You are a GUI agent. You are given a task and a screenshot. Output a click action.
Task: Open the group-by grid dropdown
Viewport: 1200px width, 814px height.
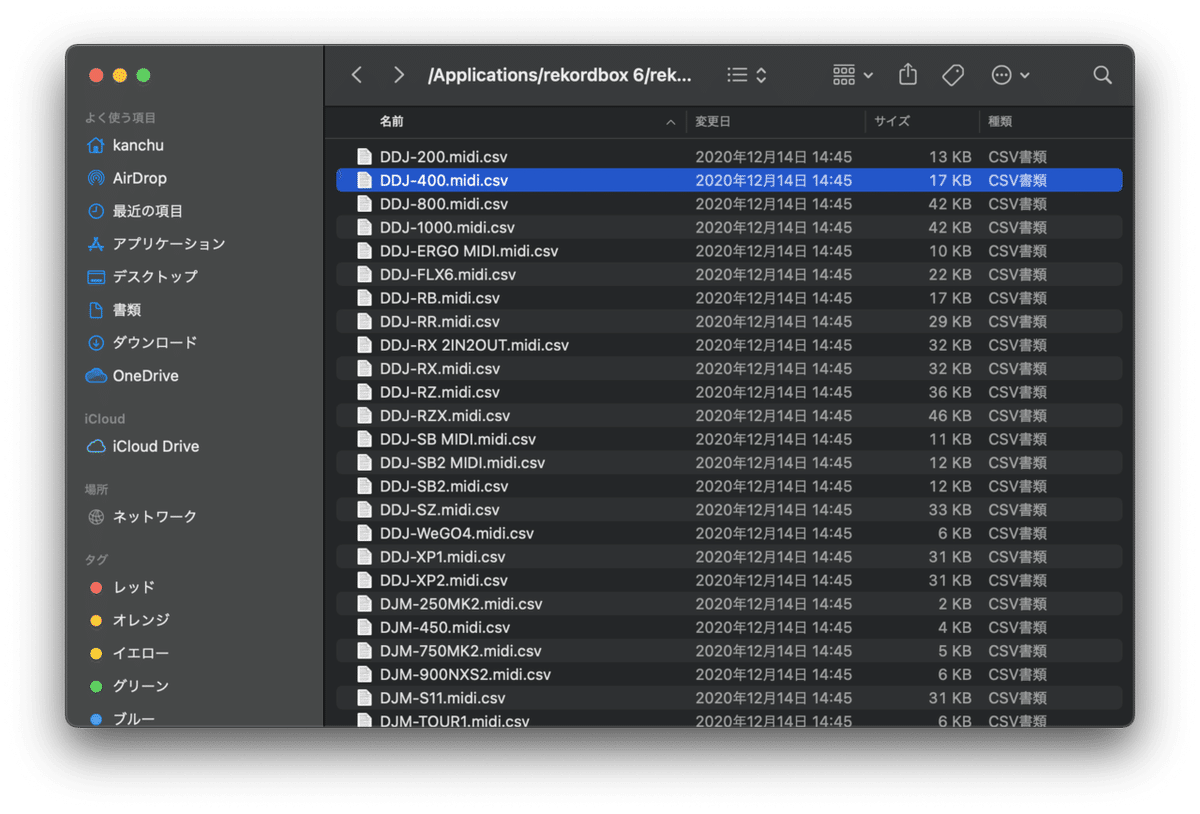pyautogui.click(x=853, y=75)
